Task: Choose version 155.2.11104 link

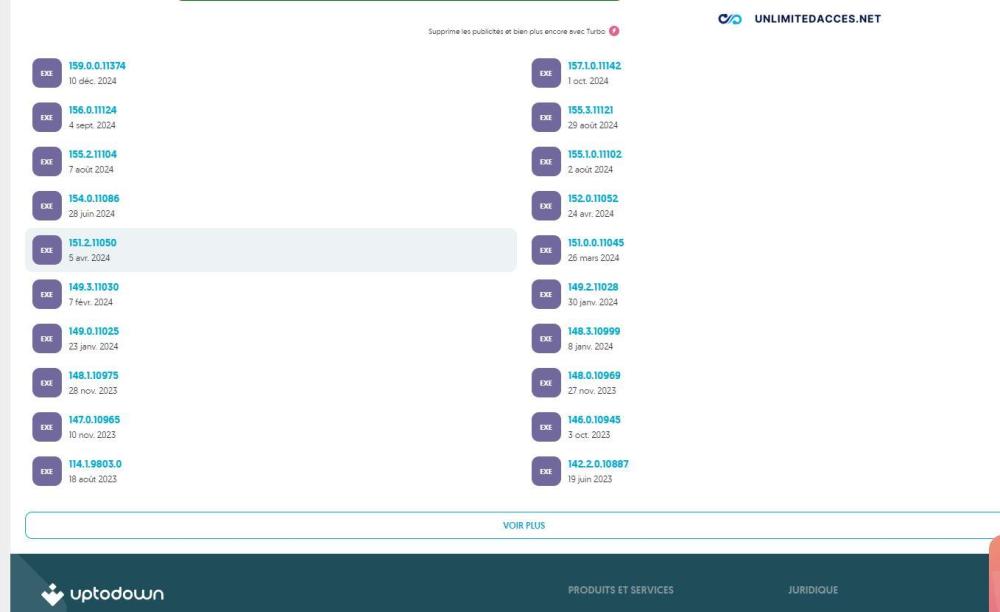Action: click(92, 154)
